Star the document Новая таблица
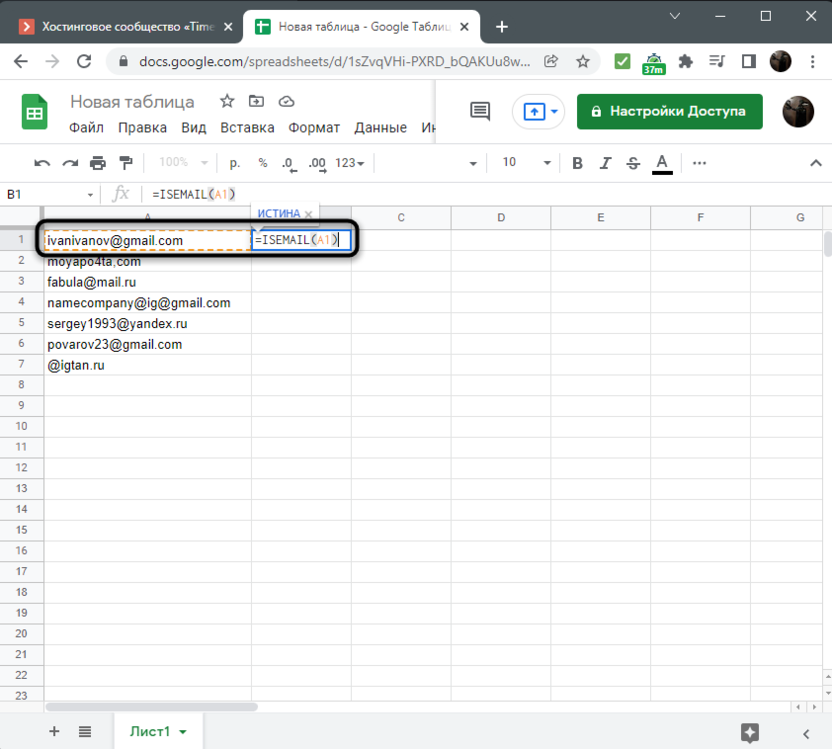The width and height of the screenshot is (832, 749). click(227, 102)
